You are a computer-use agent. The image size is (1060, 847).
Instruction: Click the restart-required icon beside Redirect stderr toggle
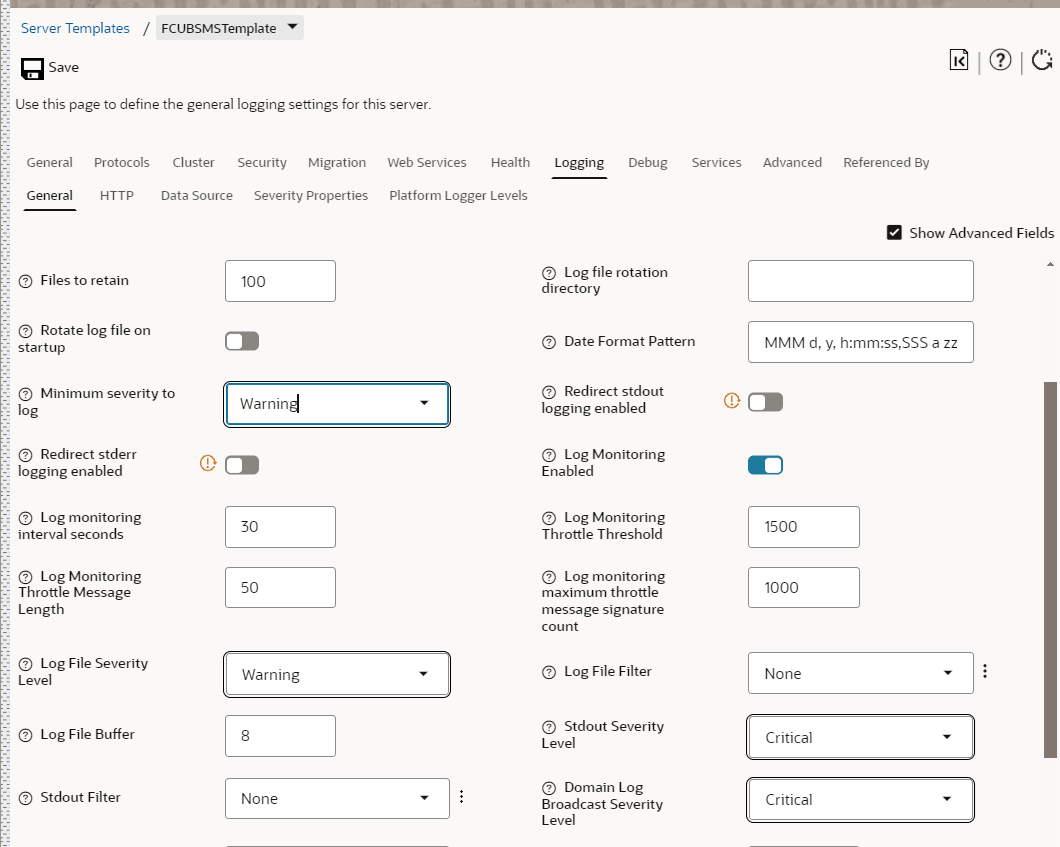pyautogui.click(x=208, y=463)
